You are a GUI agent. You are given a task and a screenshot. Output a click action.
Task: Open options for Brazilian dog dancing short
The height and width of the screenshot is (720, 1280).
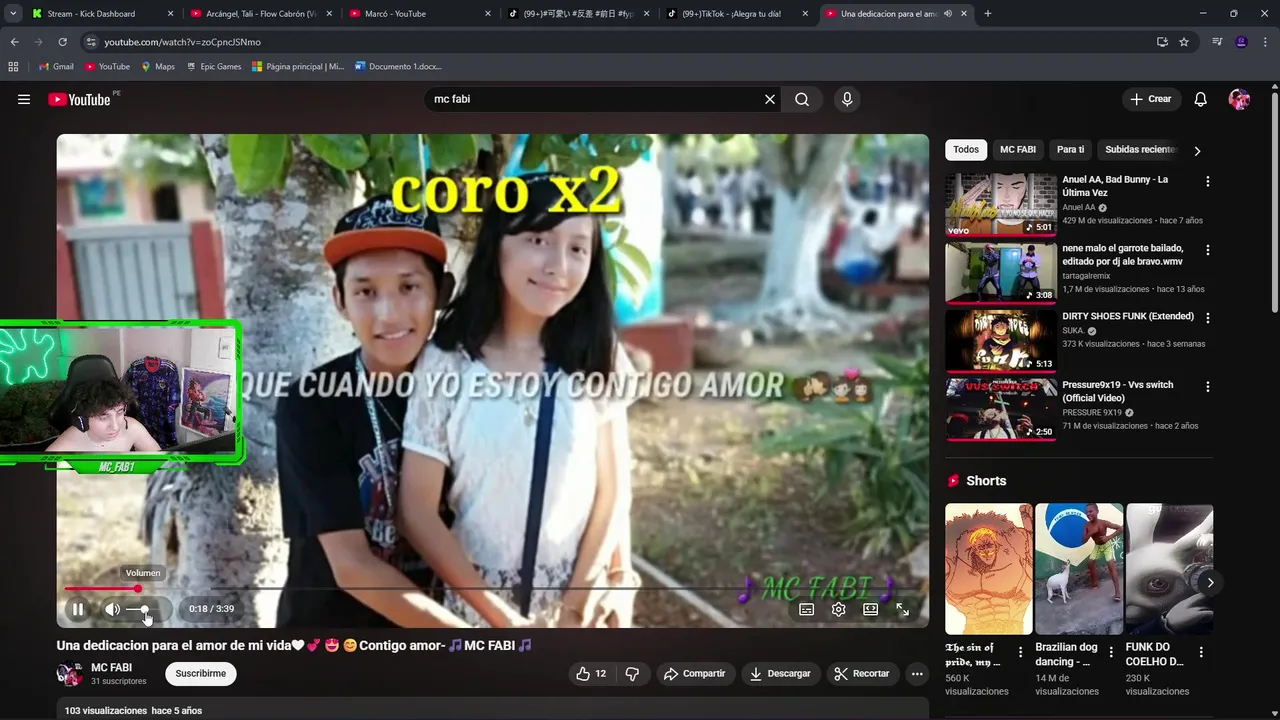coord(1111,652)
